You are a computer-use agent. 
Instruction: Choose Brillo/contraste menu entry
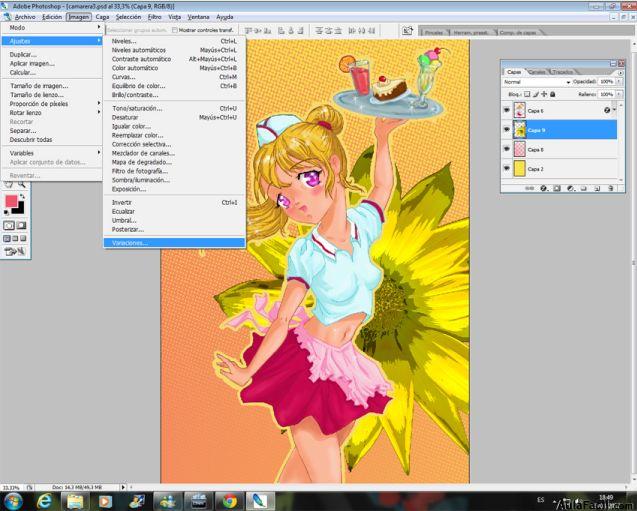coord(175,95)
